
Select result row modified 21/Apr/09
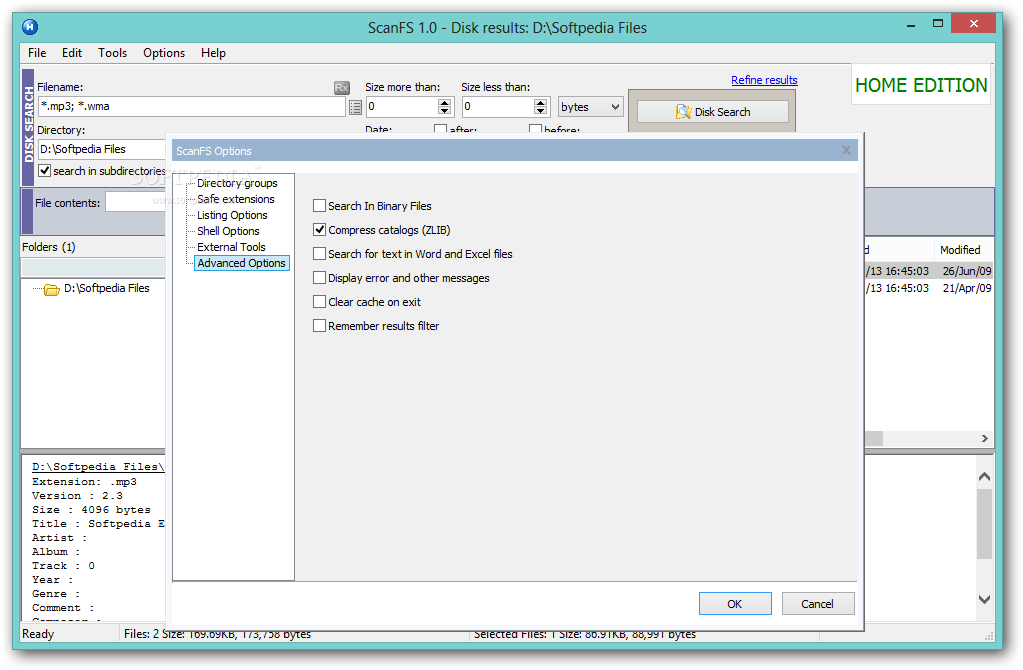pyautogui.click(x=929, y=288)
